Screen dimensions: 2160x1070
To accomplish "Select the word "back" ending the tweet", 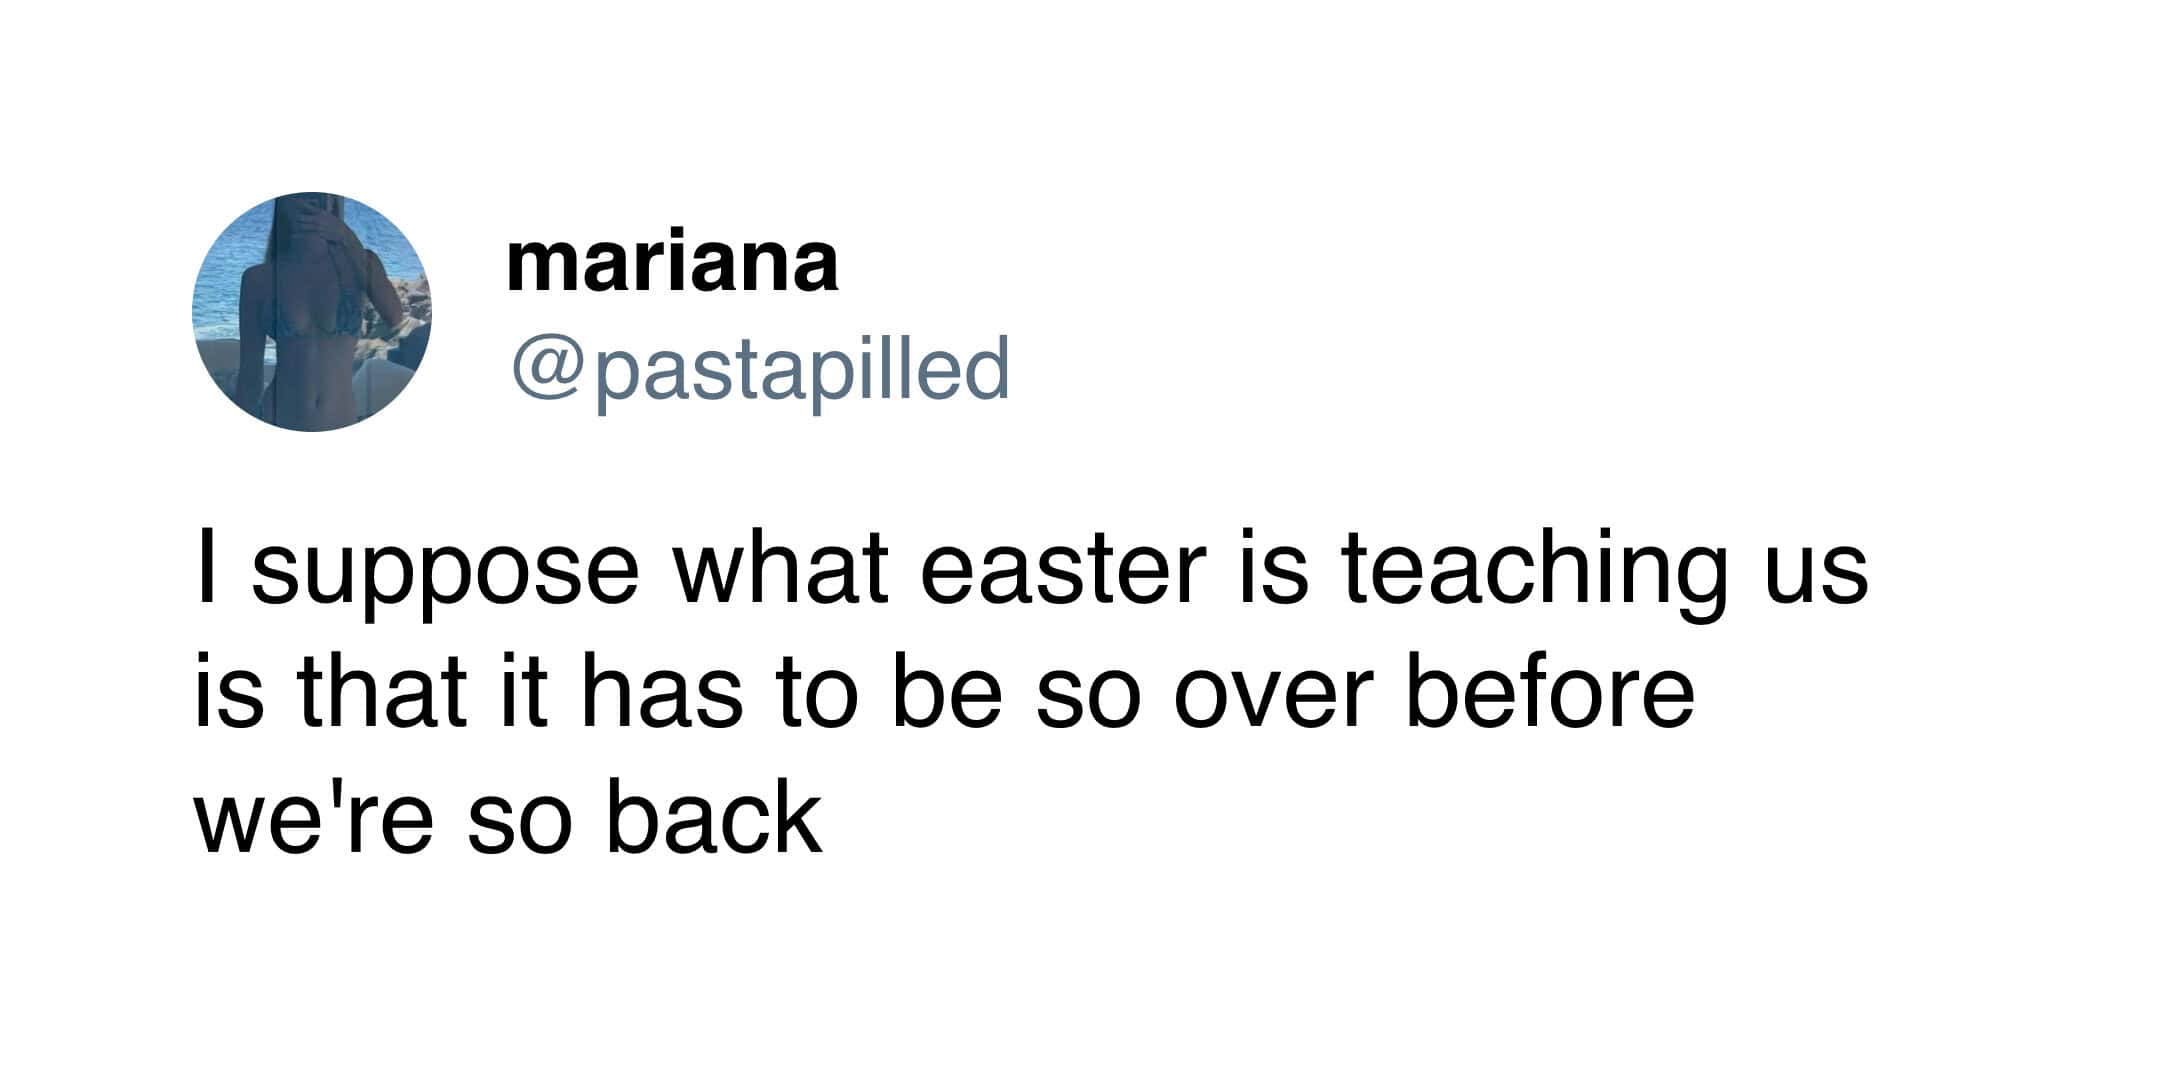I will point(714,816).
